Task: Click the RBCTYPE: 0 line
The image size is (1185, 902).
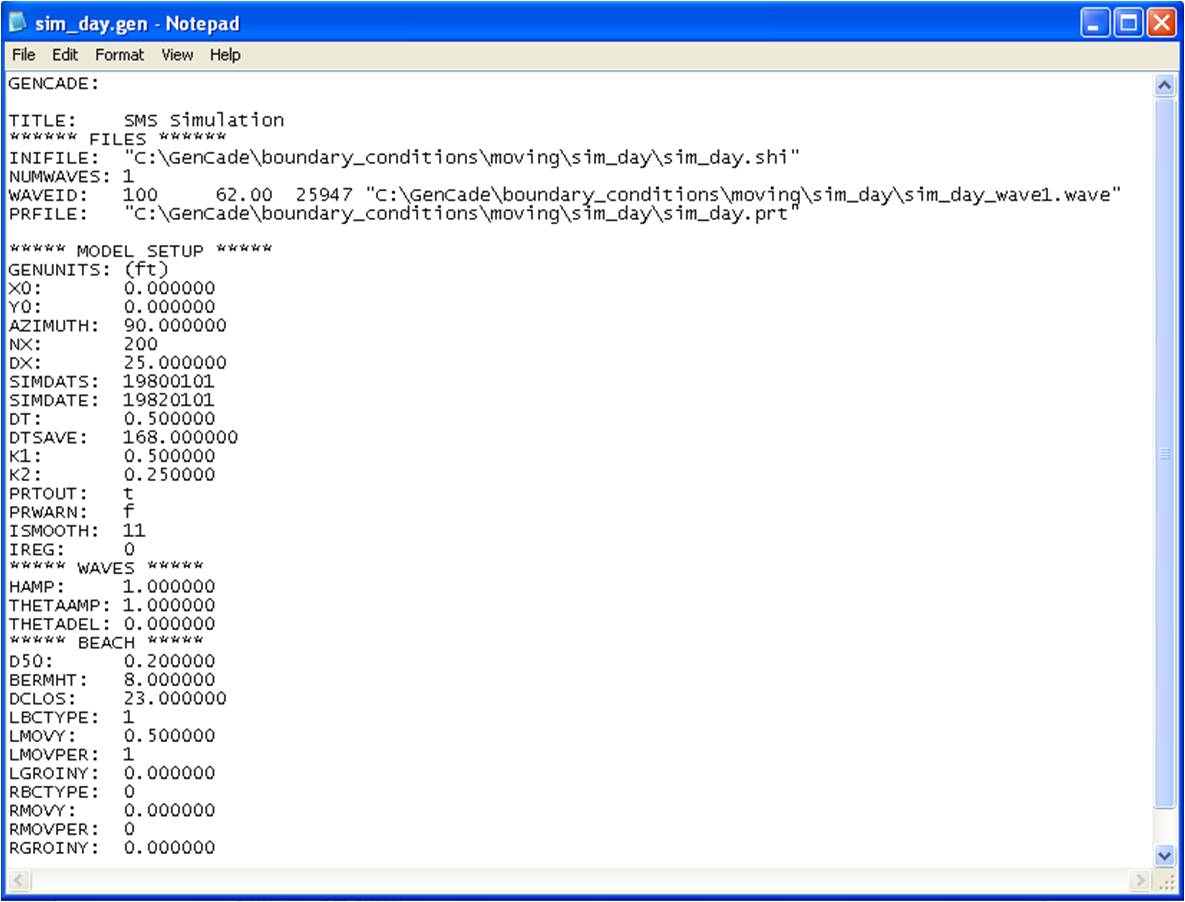Action: (x=71, y=792)
